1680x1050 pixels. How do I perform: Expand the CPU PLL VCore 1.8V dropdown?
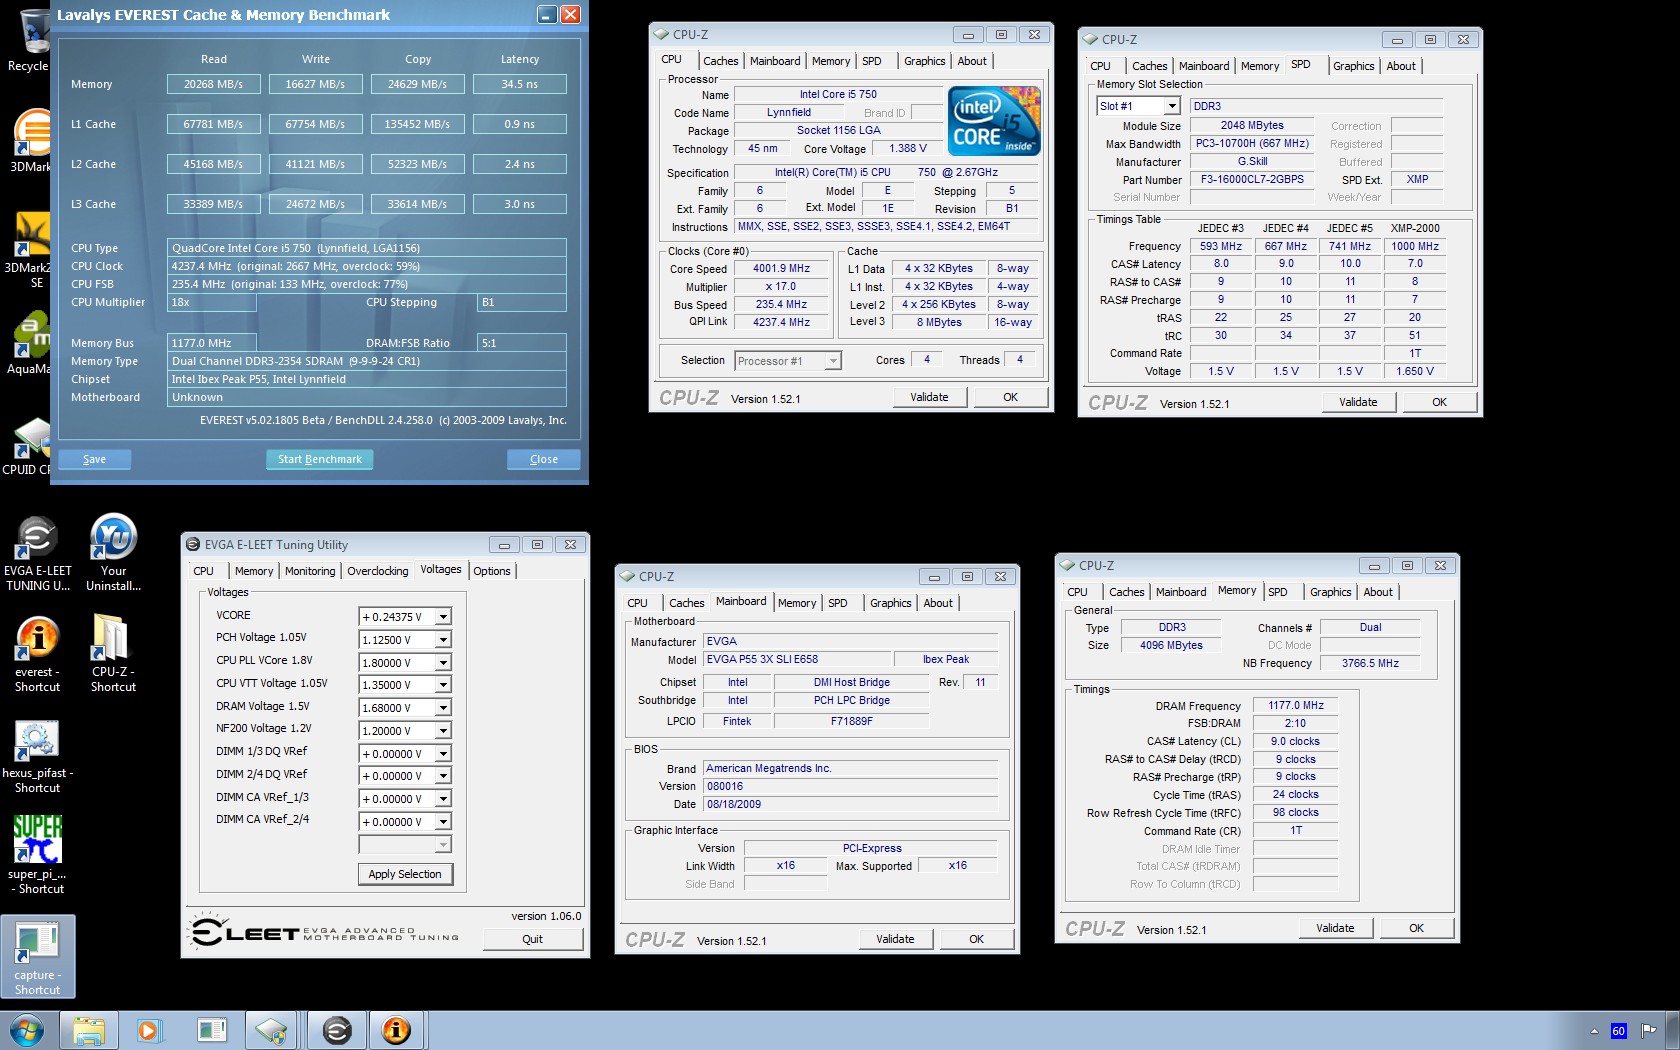coord(443,663)
